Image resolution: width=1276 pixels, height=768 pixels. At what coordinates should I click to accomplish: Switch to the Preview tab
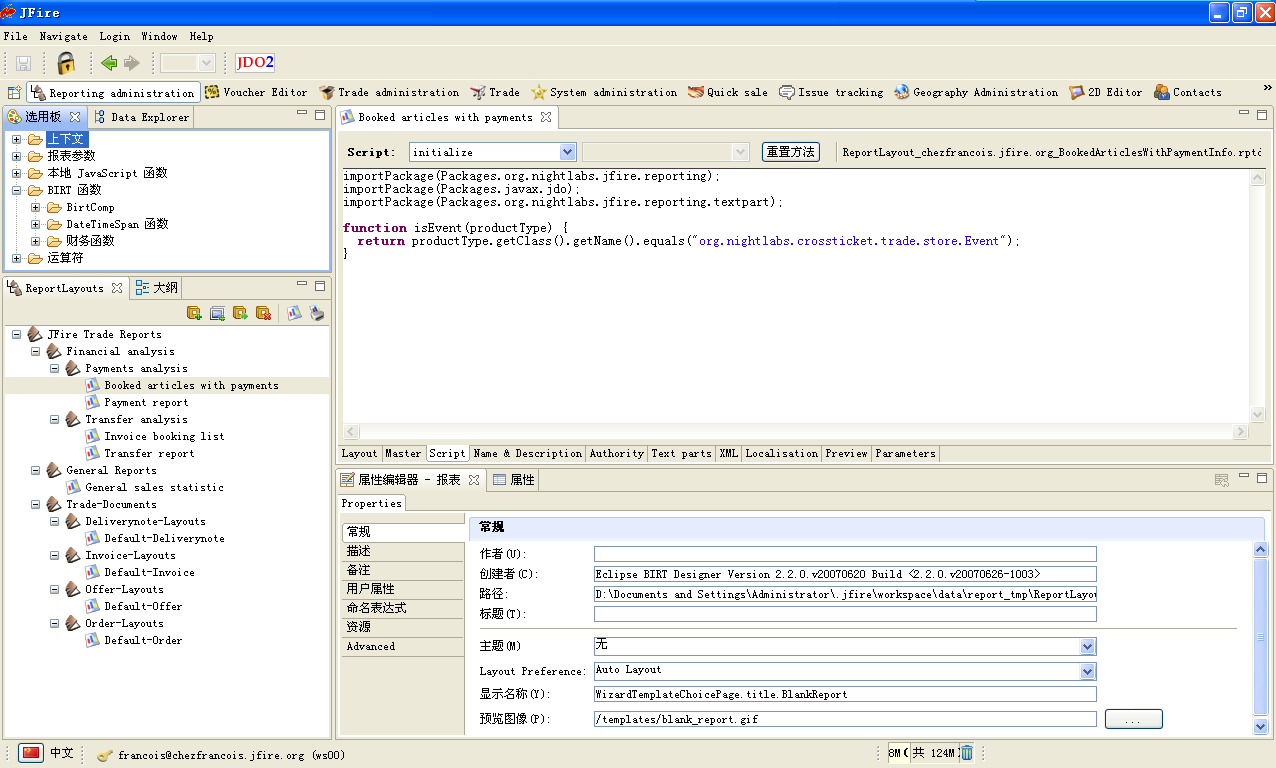(846, 453)
